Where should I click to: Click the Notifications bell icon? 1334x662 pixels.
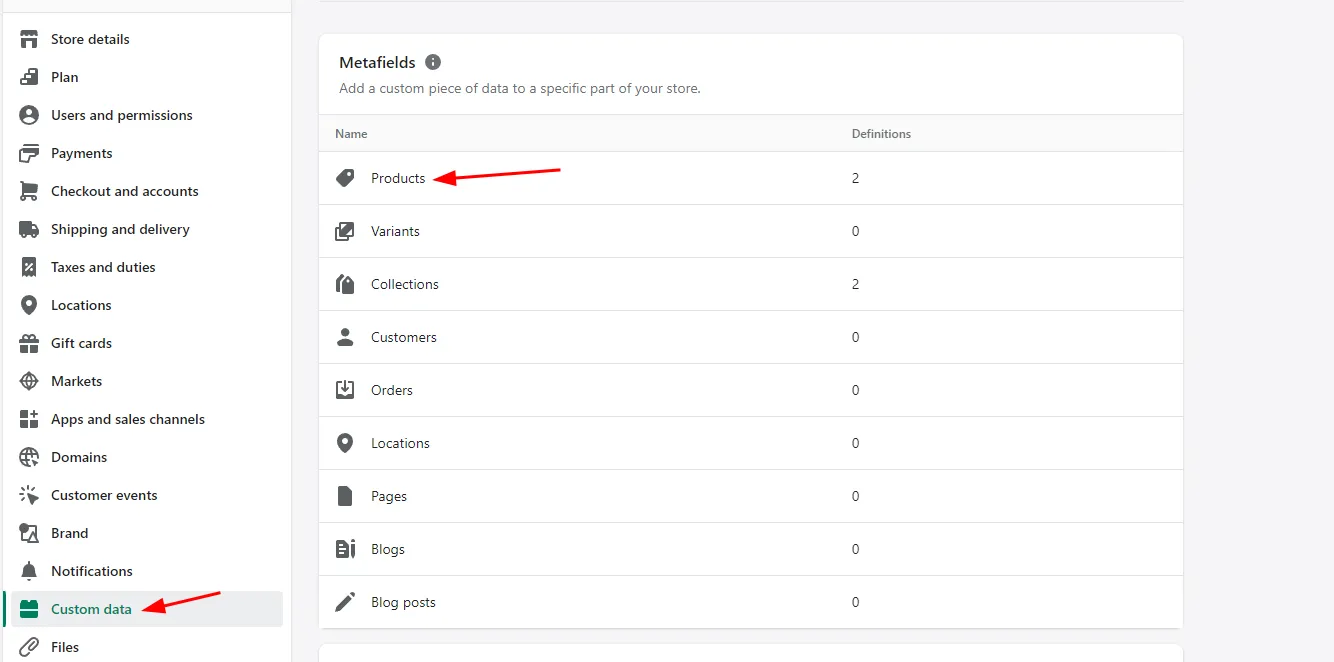(x=30, y=571)
